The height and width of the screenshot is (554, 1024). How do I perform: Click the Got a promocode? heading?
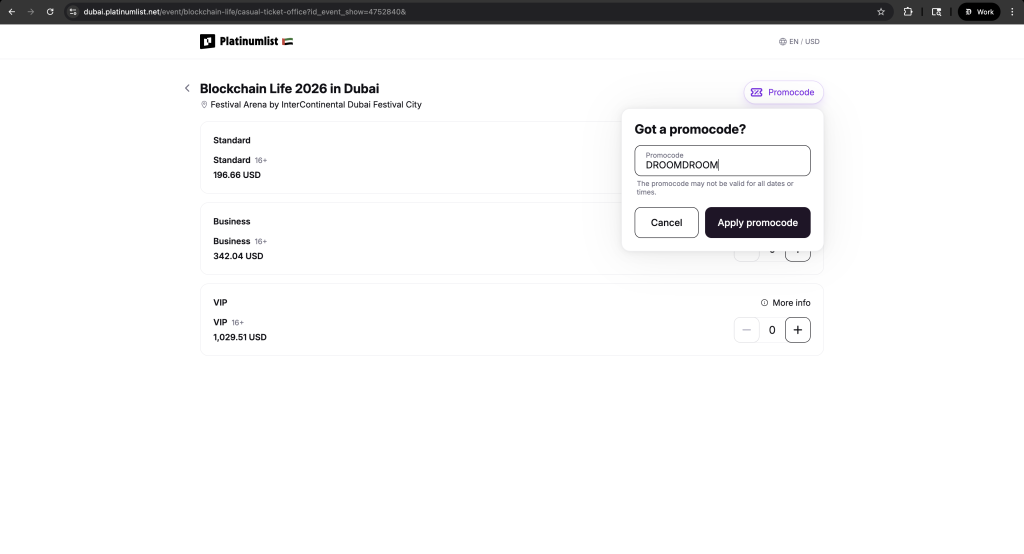[x=690, y=129]
